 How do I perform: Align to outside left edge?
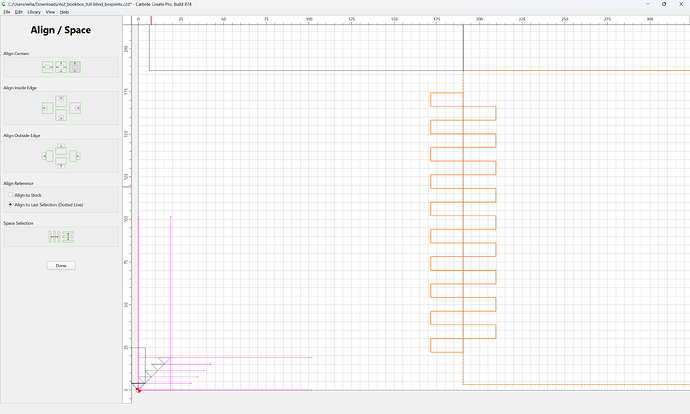[x=48, y=156]
